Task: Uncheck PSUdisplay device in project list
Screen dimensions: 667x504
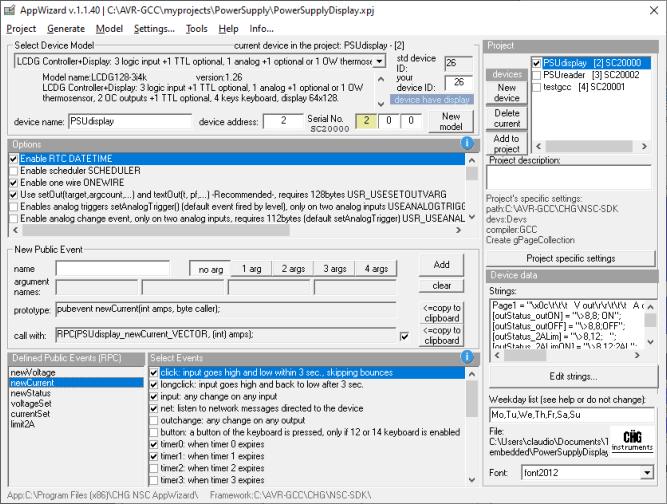Action: 536,63
